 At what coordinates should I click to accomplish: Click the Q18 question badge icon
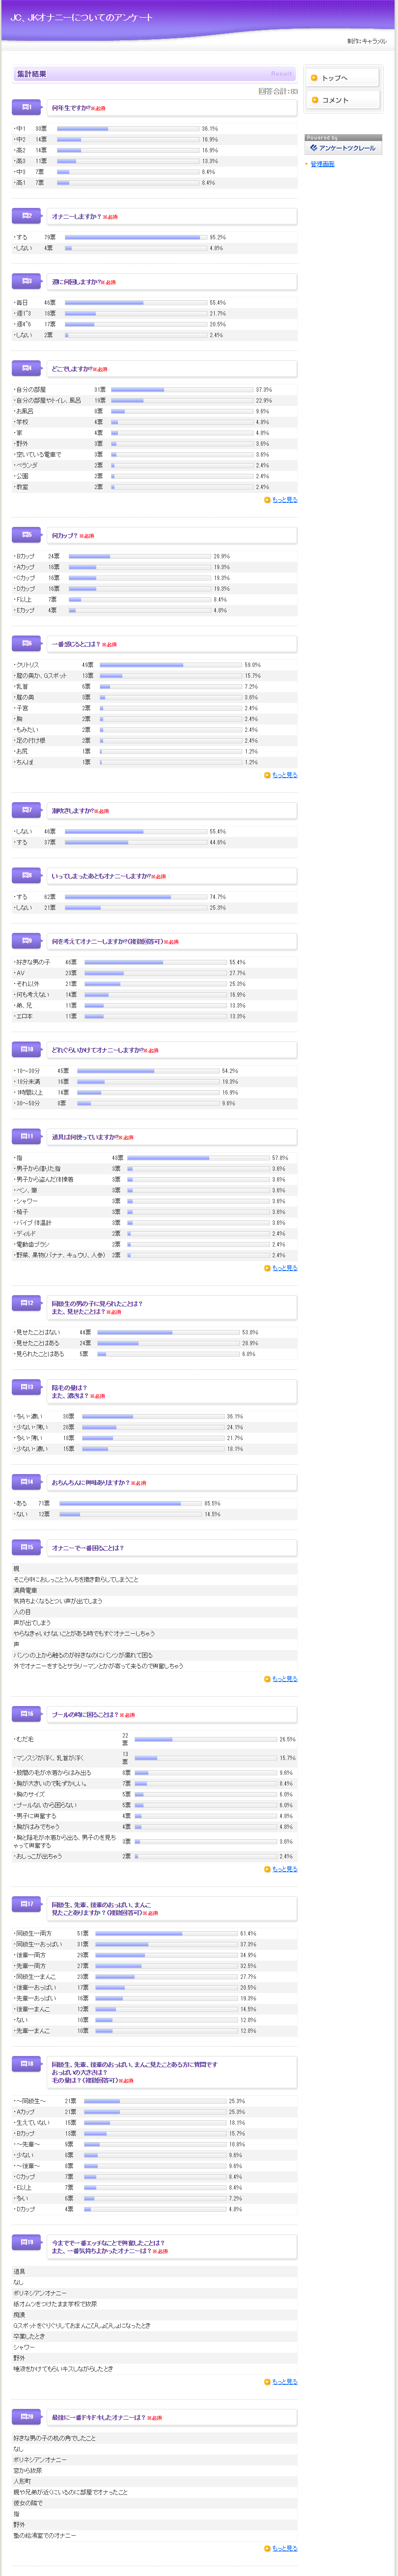[27, 2063]
